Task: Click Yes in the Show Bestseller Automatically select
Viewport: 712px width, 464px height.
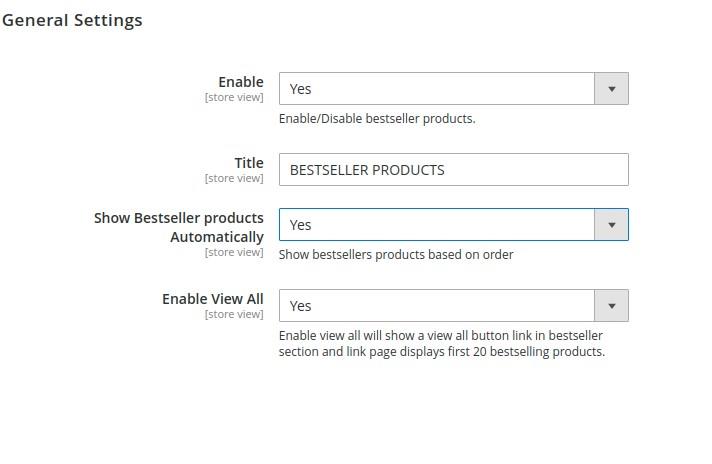Action: click(301, 225)
